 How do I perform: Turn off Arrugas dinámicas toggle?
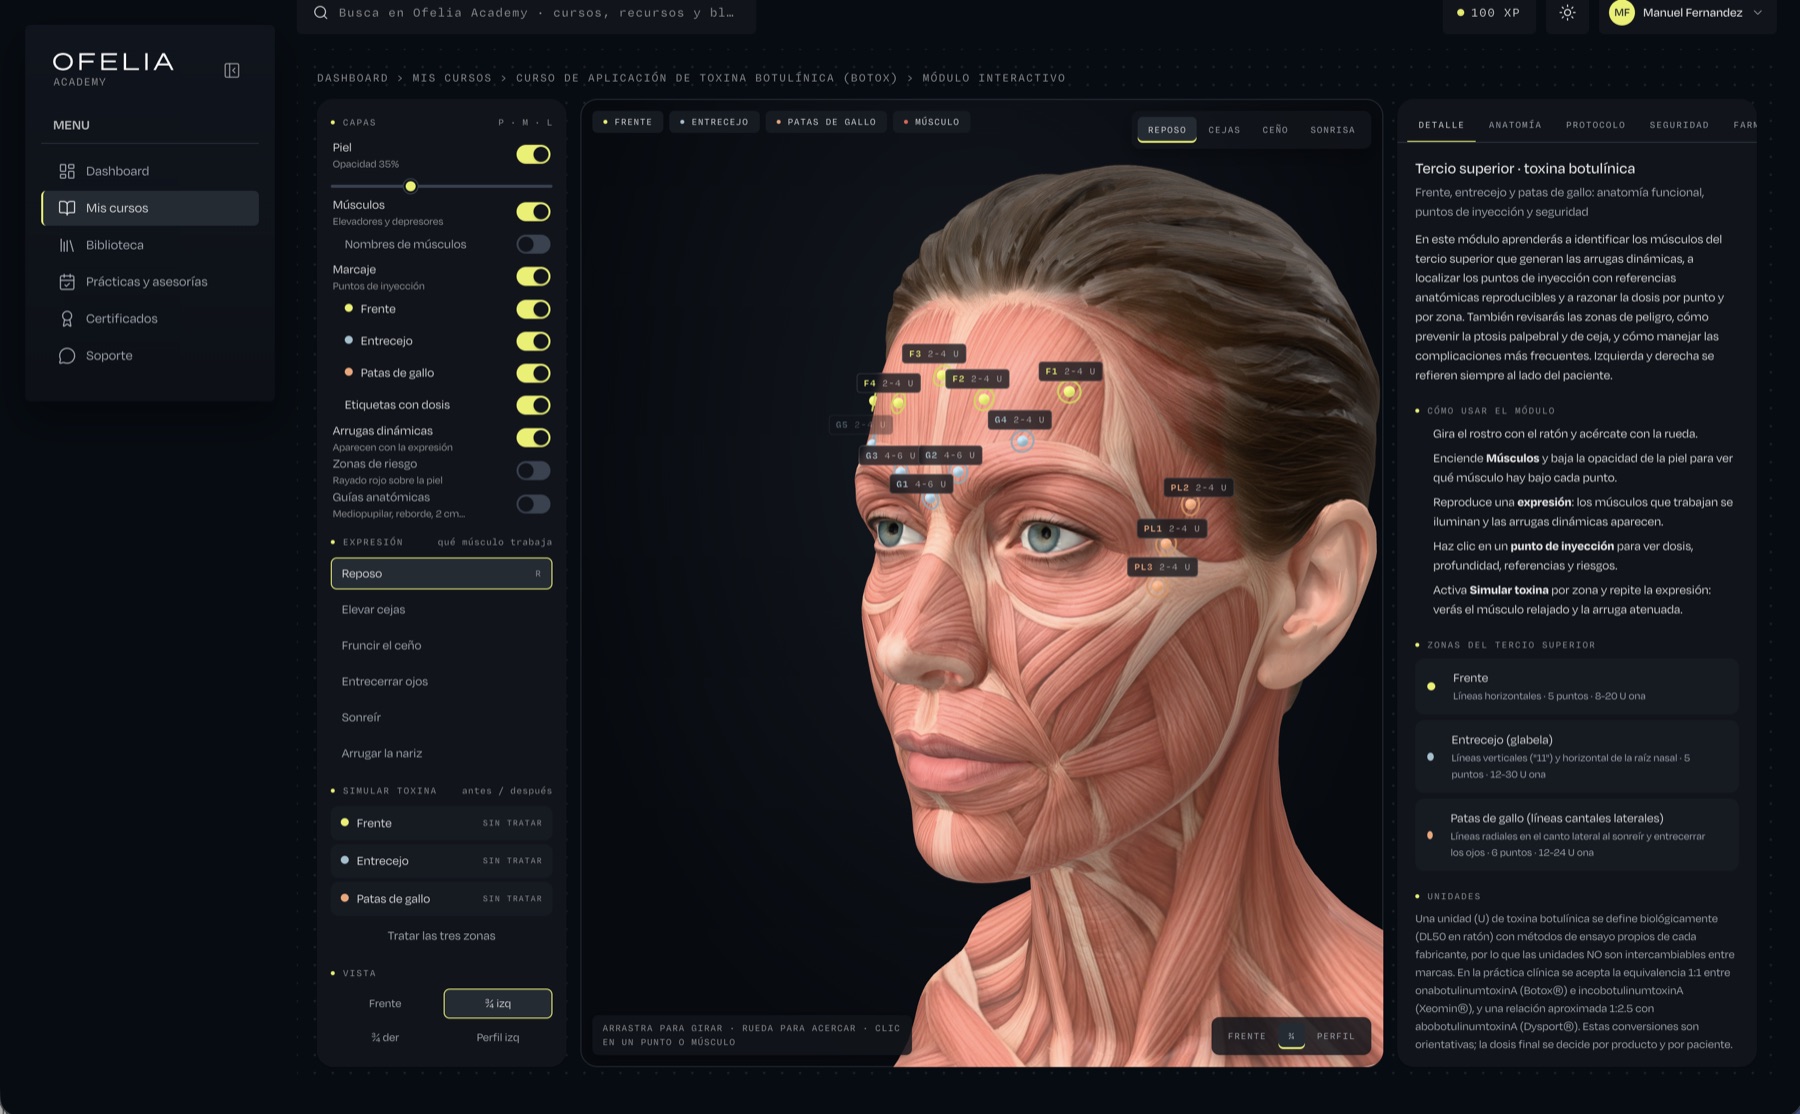coord(533,437)
